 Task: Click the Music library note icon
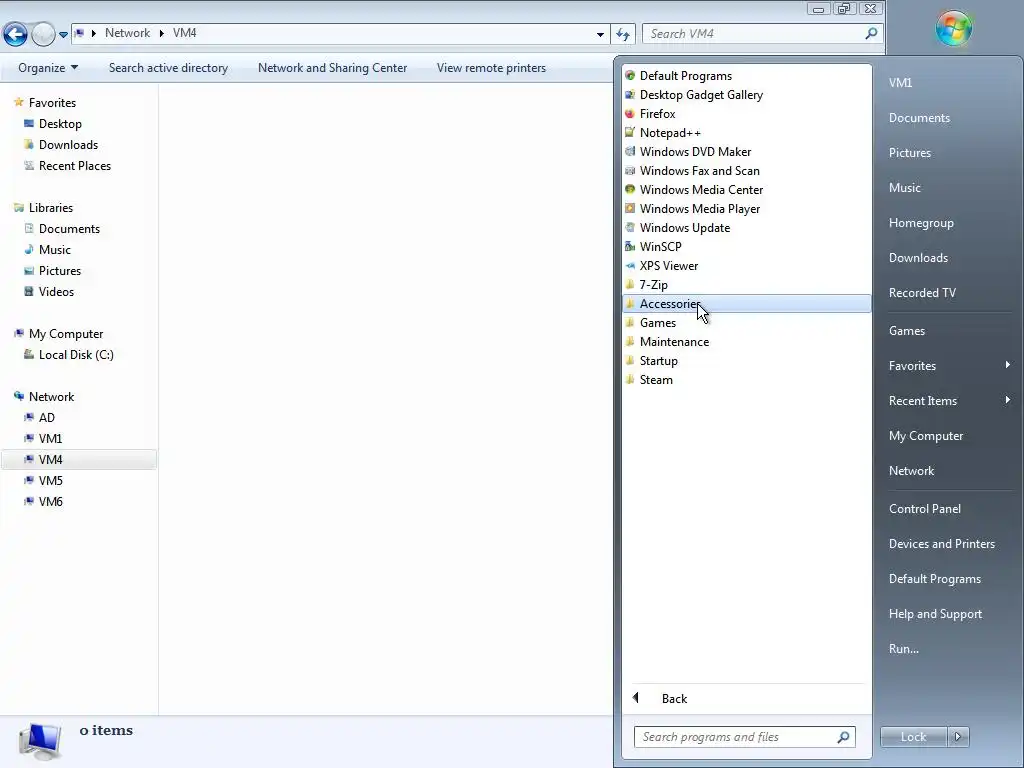[29, 249]
